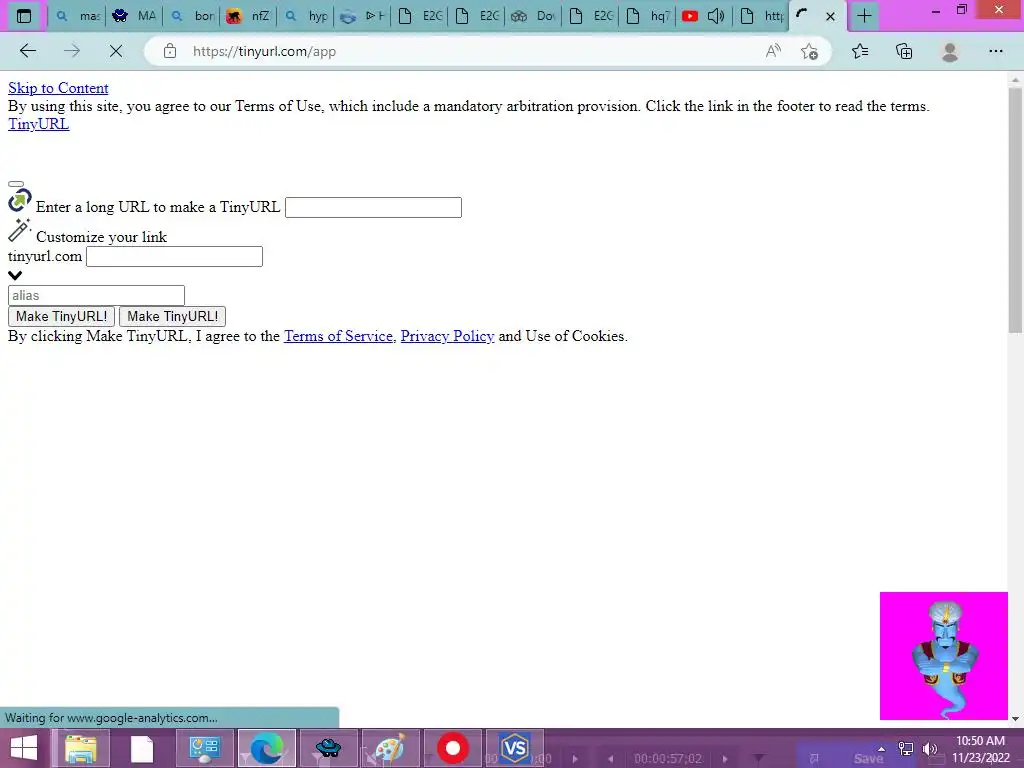Focus the tinyurl.com domain field
Image resolution: width=1024 pixels, height=768 pixels.
[x=174, y=257]
